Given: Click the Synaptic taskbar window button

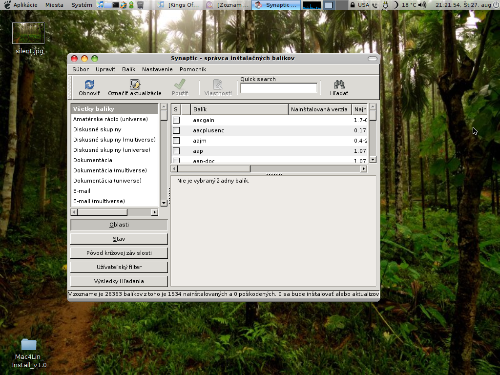Looking at the screenshot, I should point(276,5).
